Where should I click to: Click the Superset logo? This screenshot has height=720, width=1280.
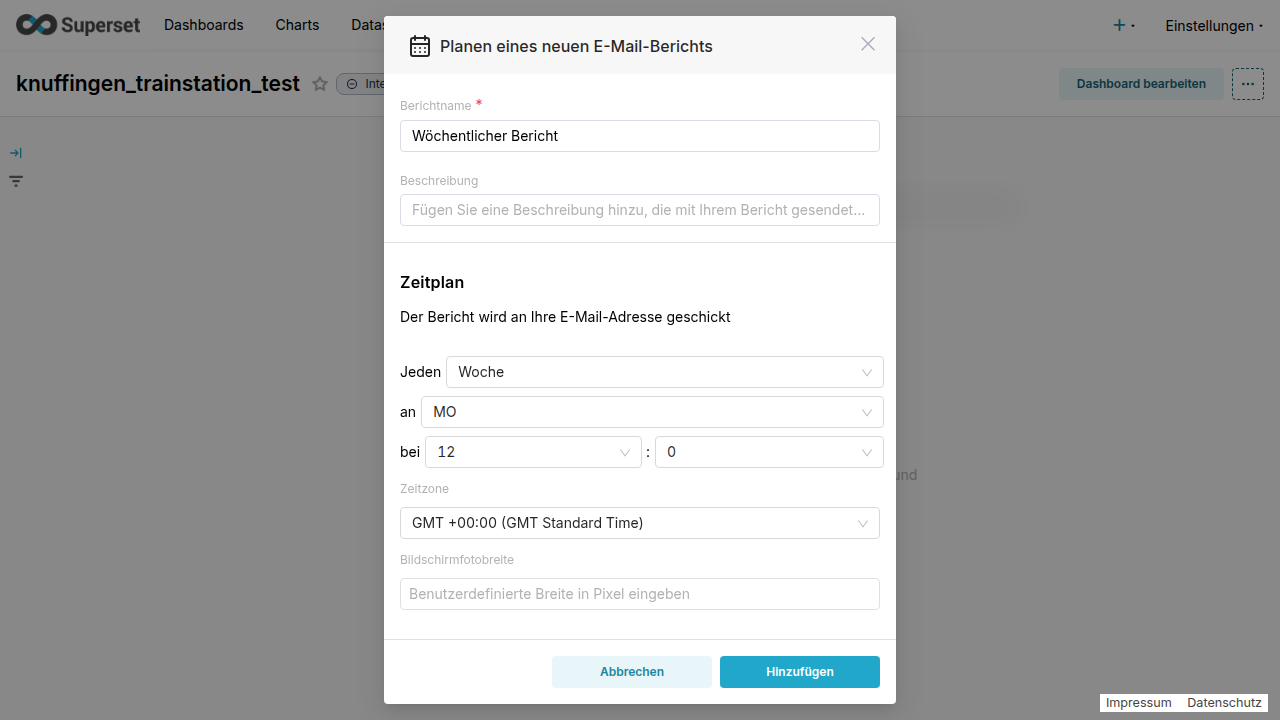(x=78, y=25)
